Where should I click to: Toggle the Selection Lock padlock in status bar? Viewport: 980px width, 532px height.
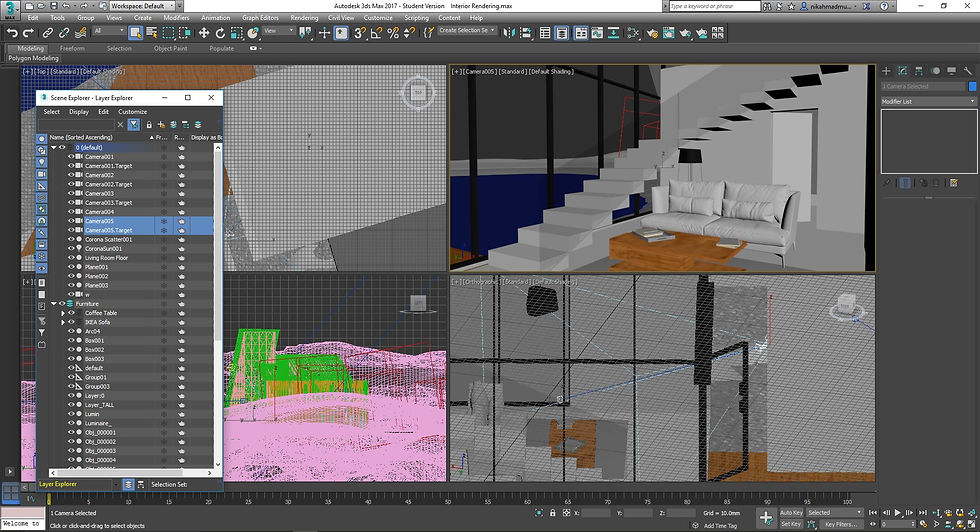[552, 513]
